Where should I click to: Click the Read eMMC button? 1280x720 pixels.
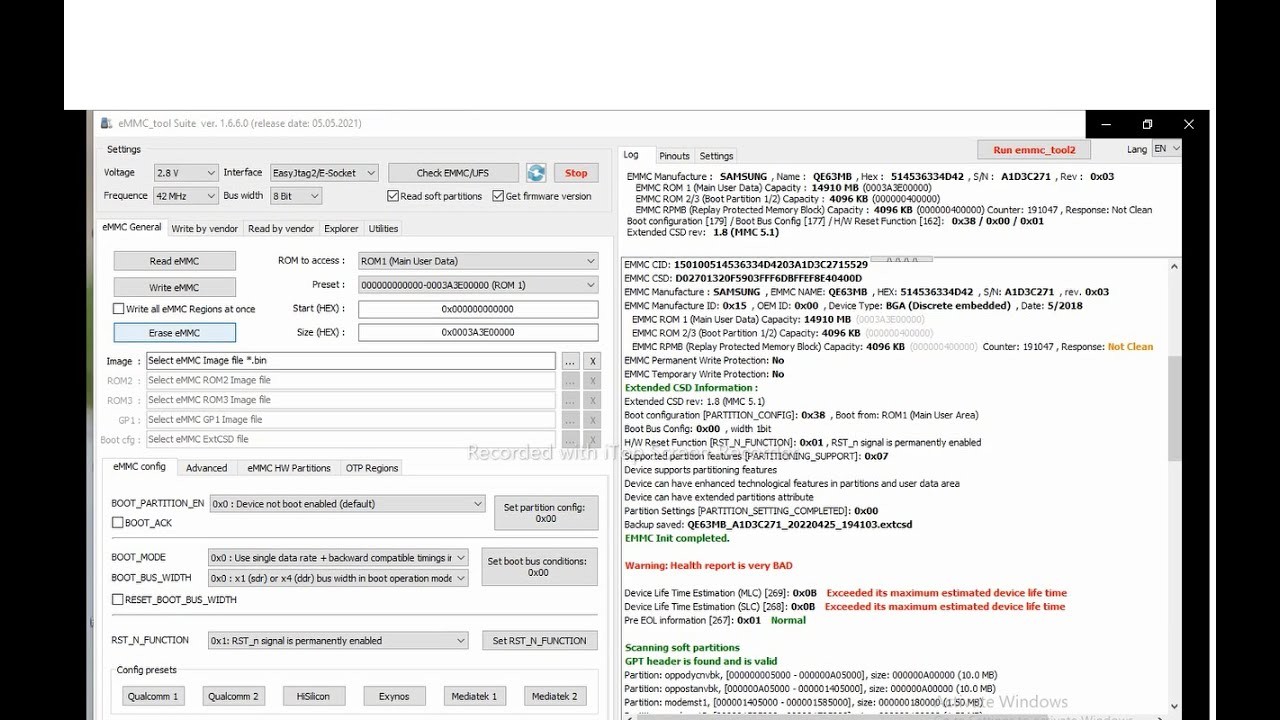174,261
